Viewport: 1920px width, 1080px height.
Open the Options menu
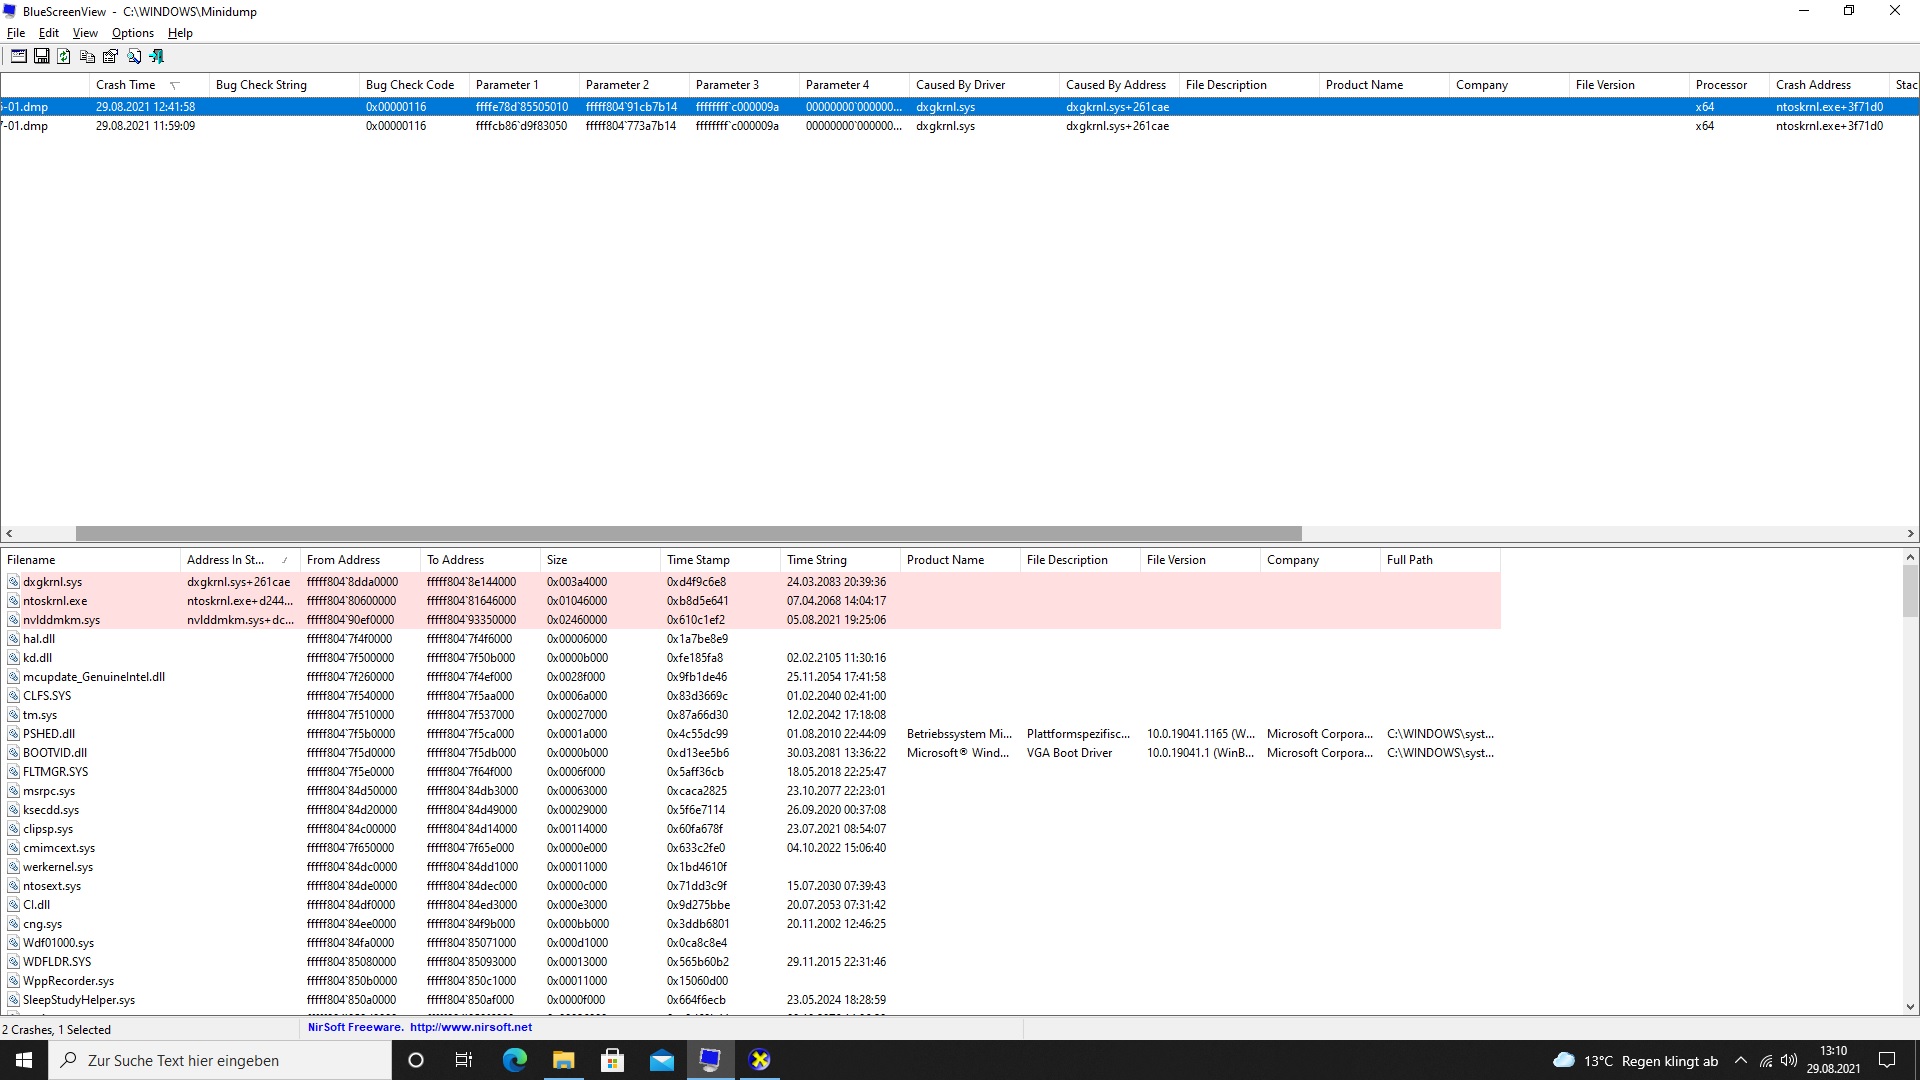132,33
